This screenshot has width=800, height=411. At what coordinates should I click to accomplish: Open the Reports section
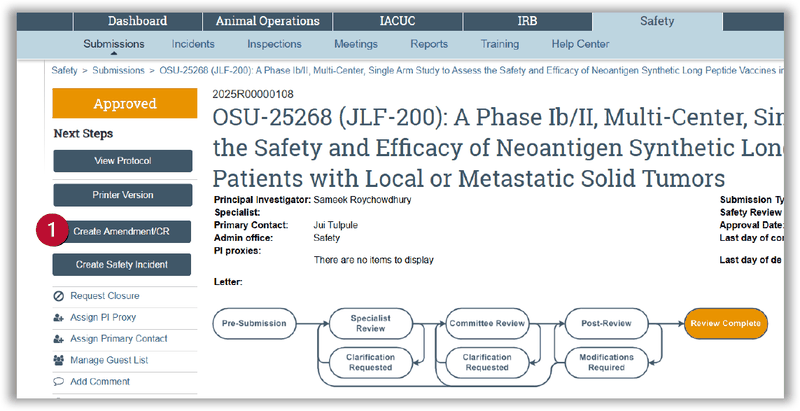click(x=429, y=44)
